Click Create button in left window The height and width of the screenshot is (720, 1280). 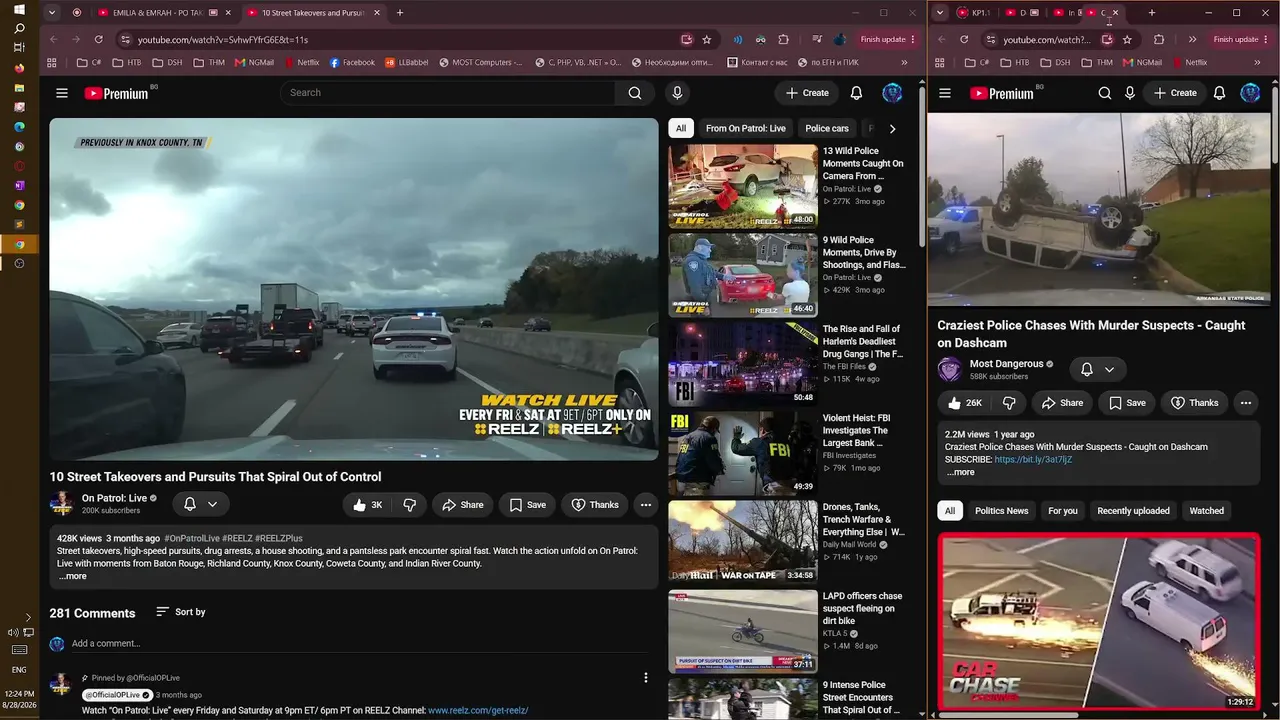coord(807,93)
